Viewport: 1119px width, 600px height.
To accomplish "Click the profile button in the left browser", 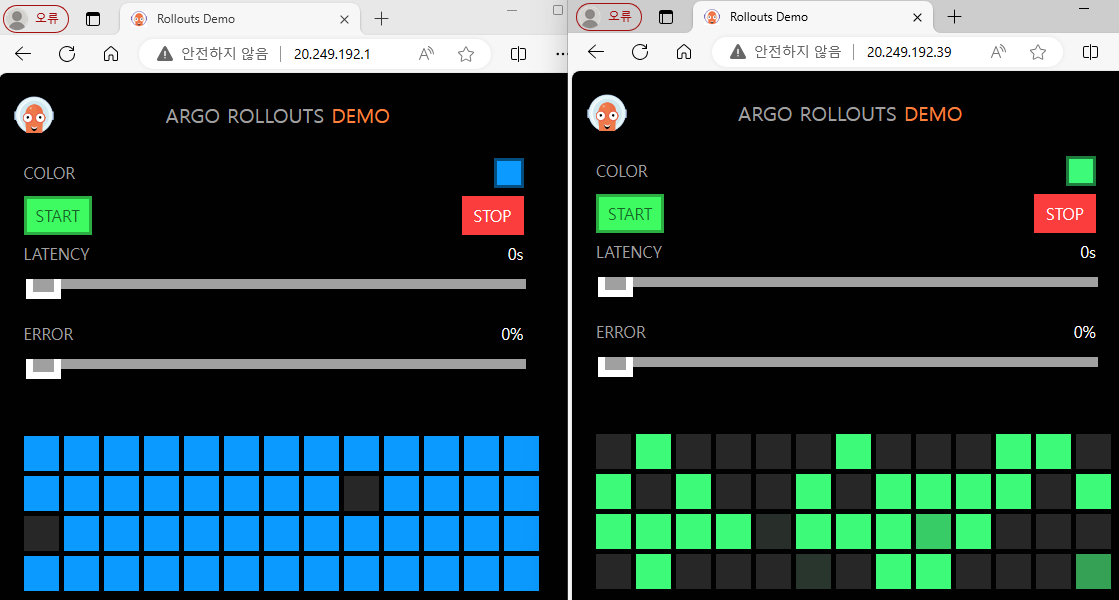I will click(36, 19).
